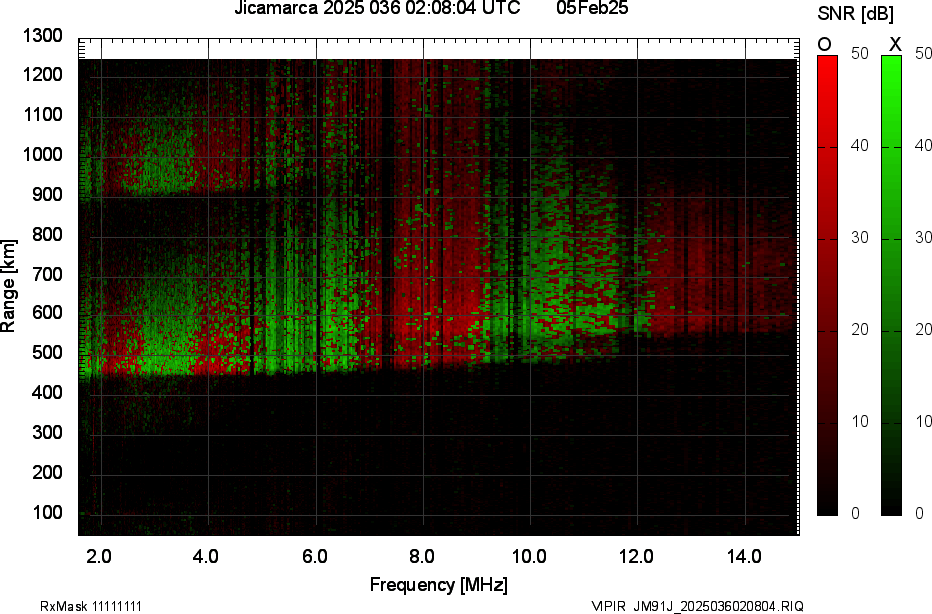Click the plot title 'Jicamarca 2025 036 02:08:04 UTC'

pos(377,8)
